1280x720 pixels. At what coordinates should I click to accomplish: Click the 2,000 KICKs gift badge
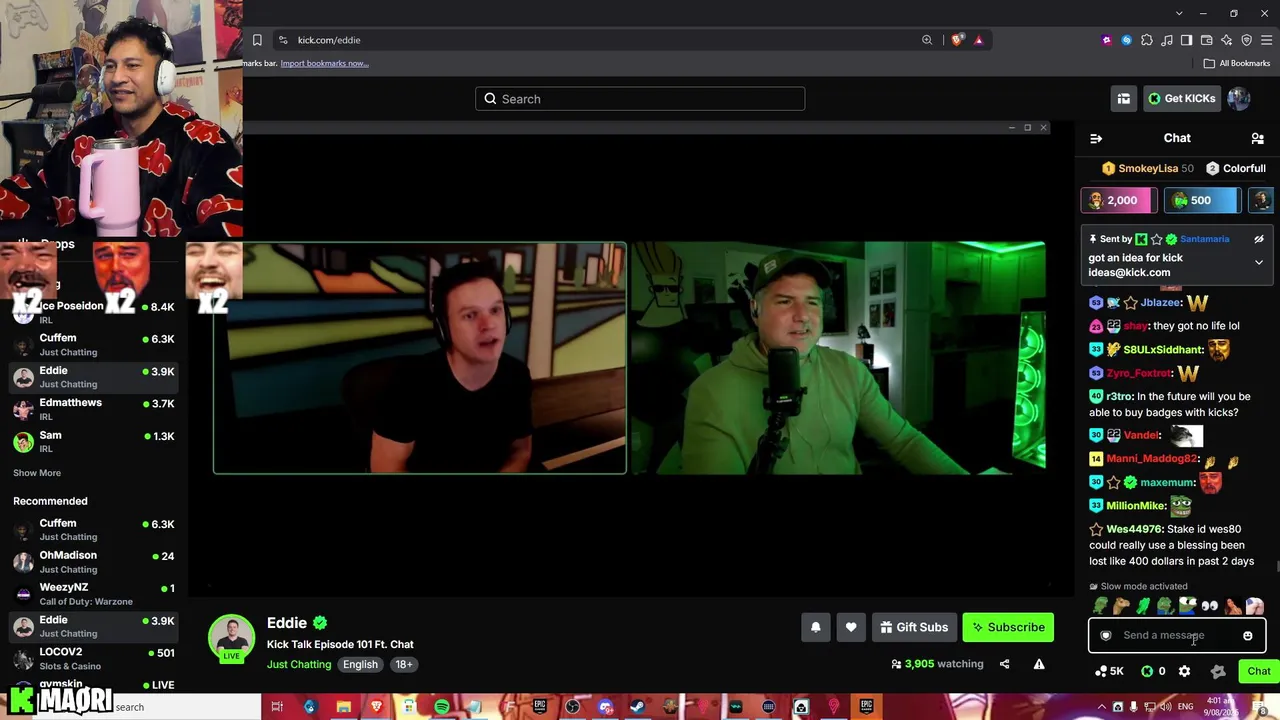(x=1119, y=200)
